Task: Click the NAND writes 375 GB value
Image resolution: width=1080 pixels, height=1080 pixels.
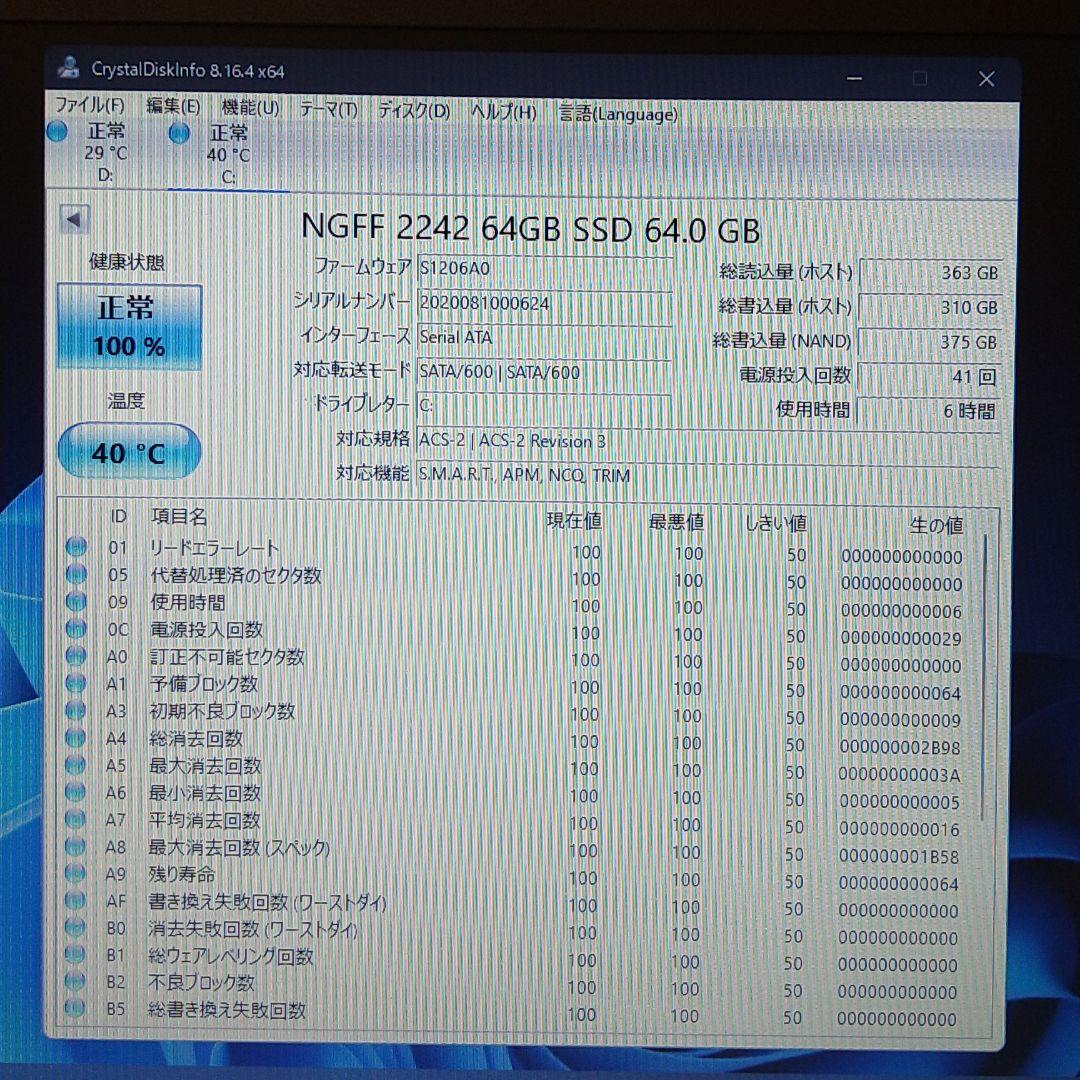Action: [930, 342]
